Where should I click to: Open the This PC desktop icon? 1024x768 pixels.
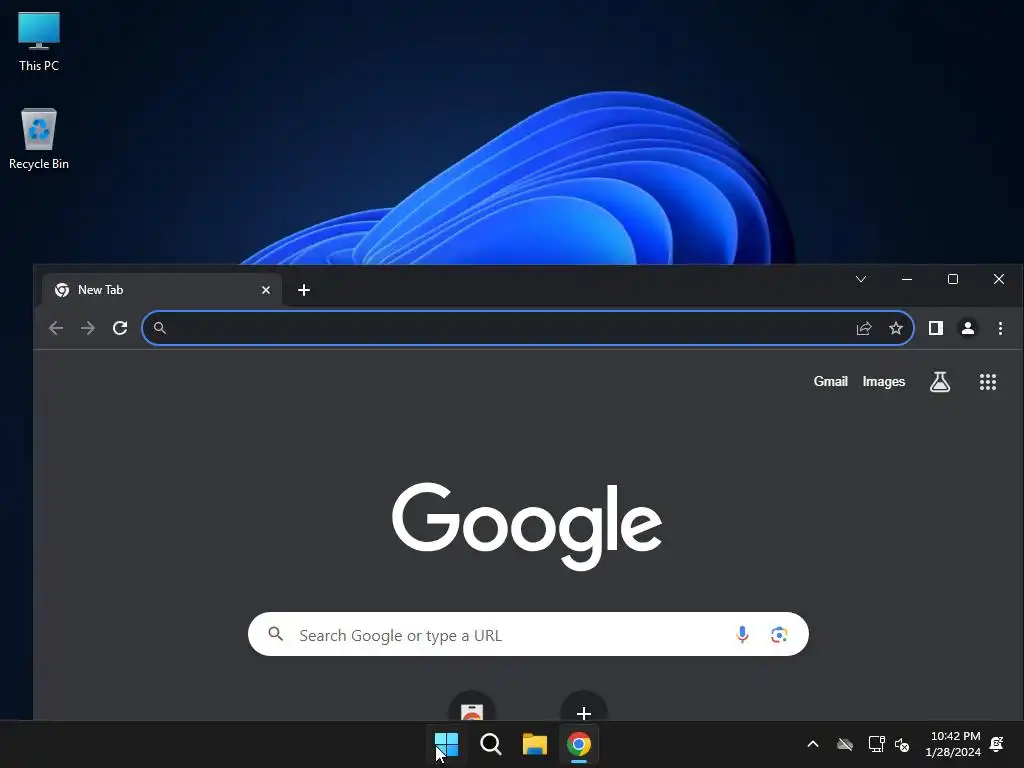(39, 42)
